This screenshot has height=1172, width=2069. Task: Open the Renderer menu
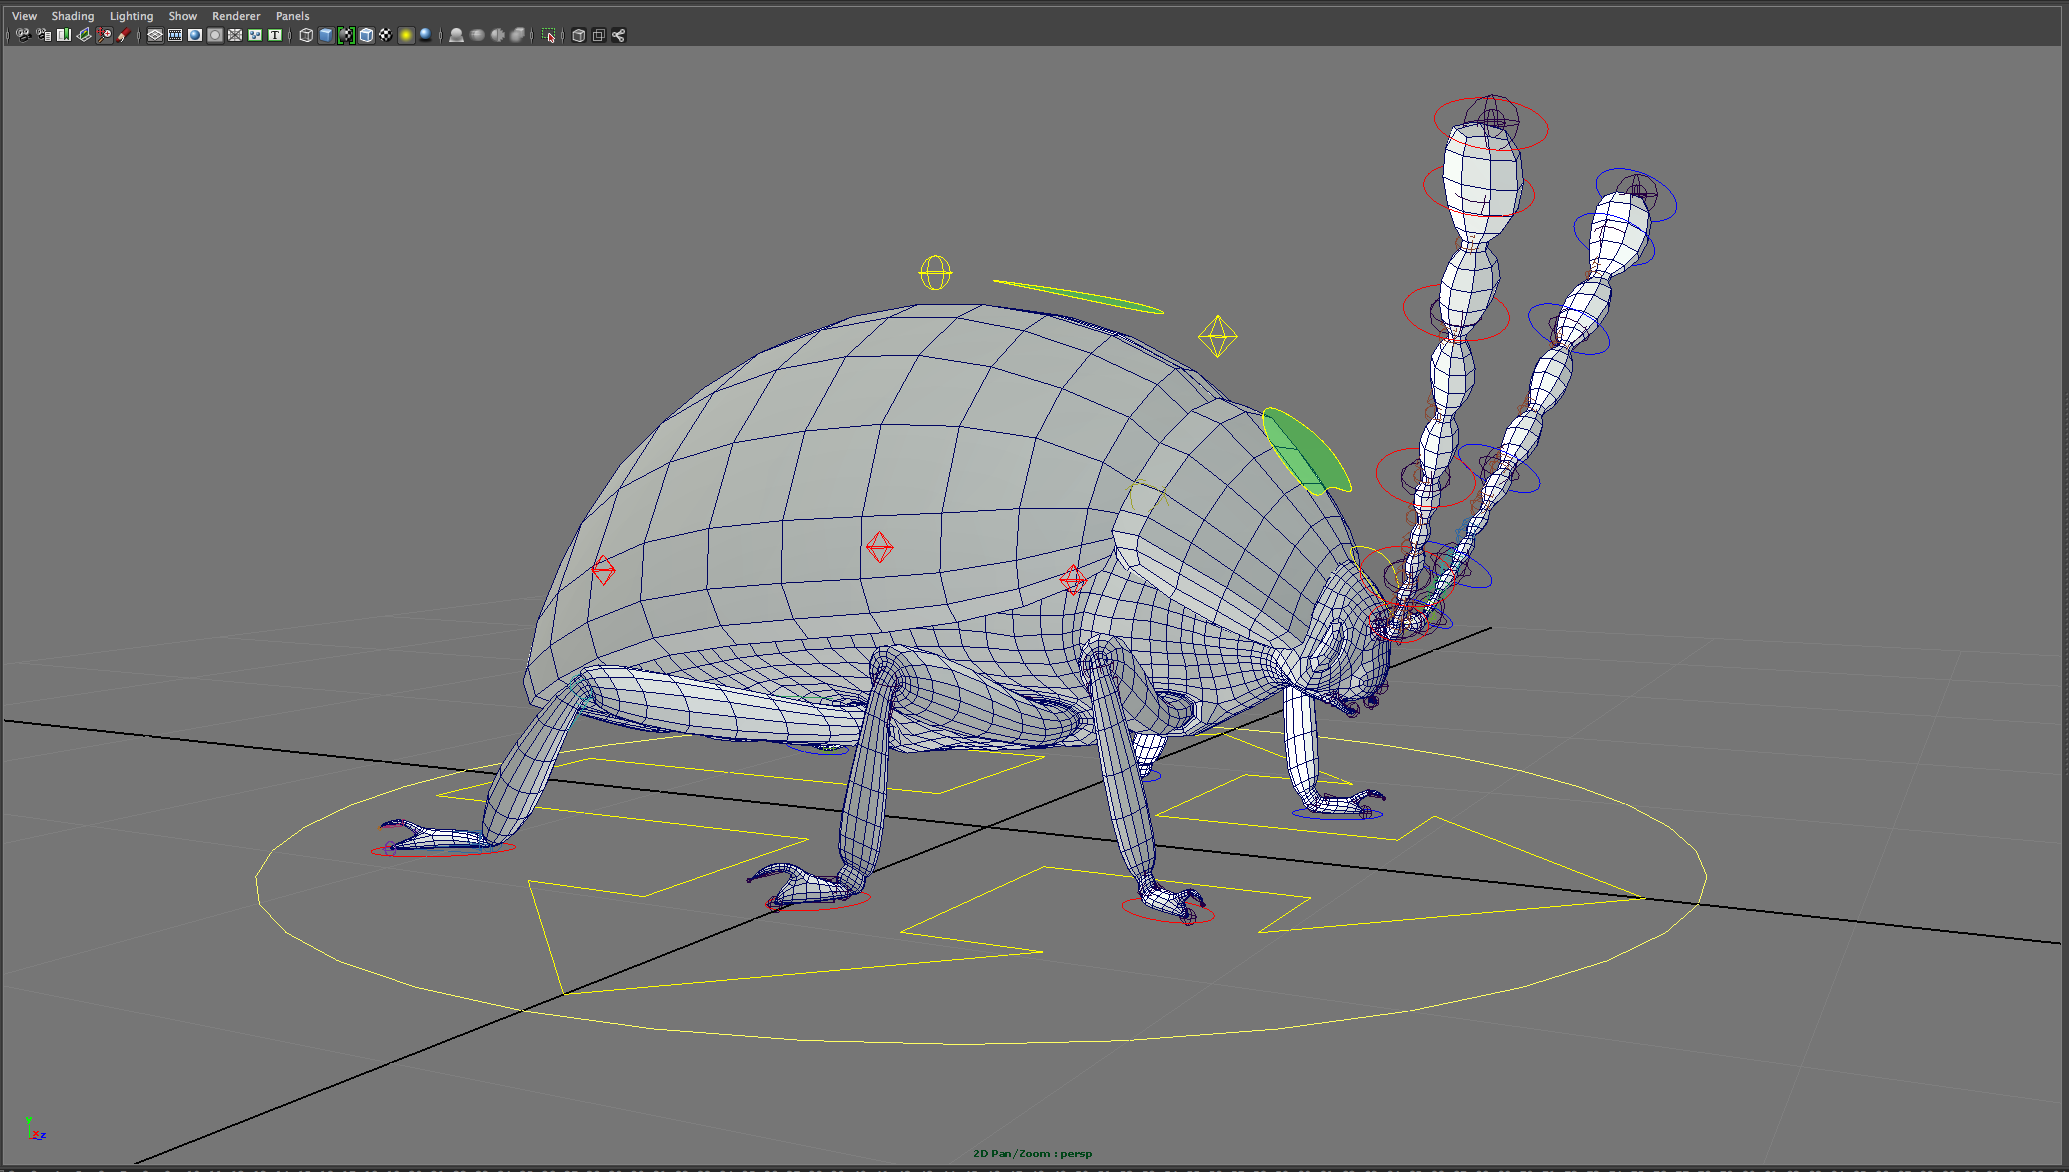coord(236,16)
